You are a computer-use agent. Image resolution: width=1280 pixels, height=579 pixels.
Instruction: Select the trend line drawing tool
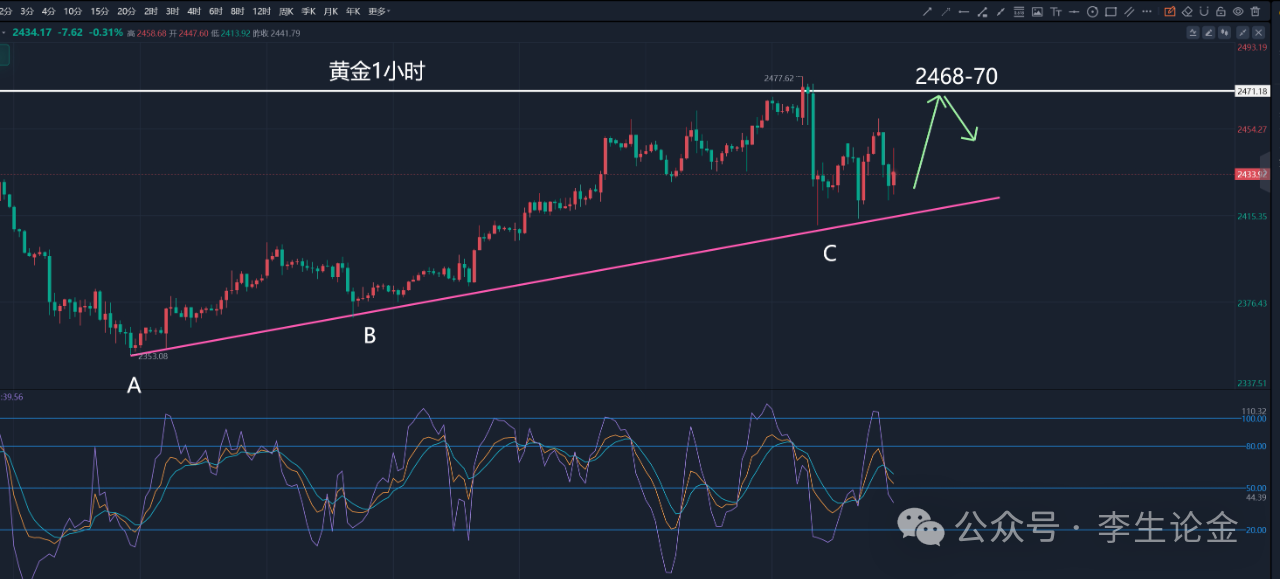pyautogui.click(x=927, y=12)
